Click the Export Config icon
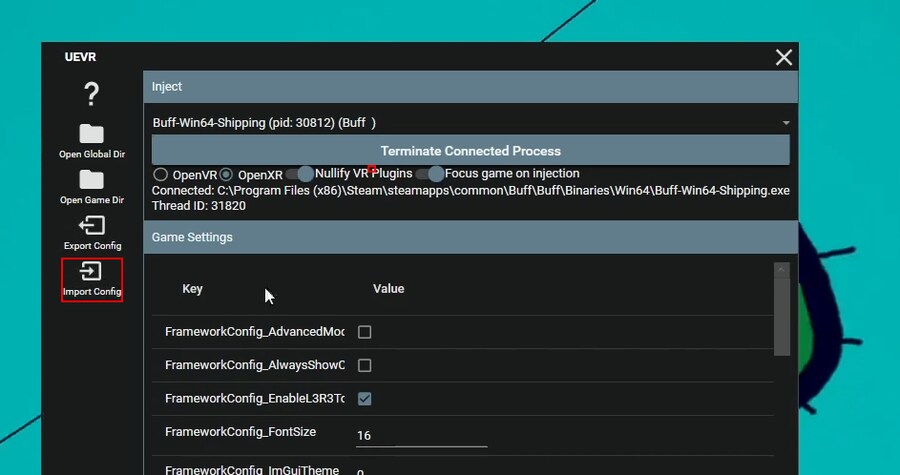 click(91, 226)
